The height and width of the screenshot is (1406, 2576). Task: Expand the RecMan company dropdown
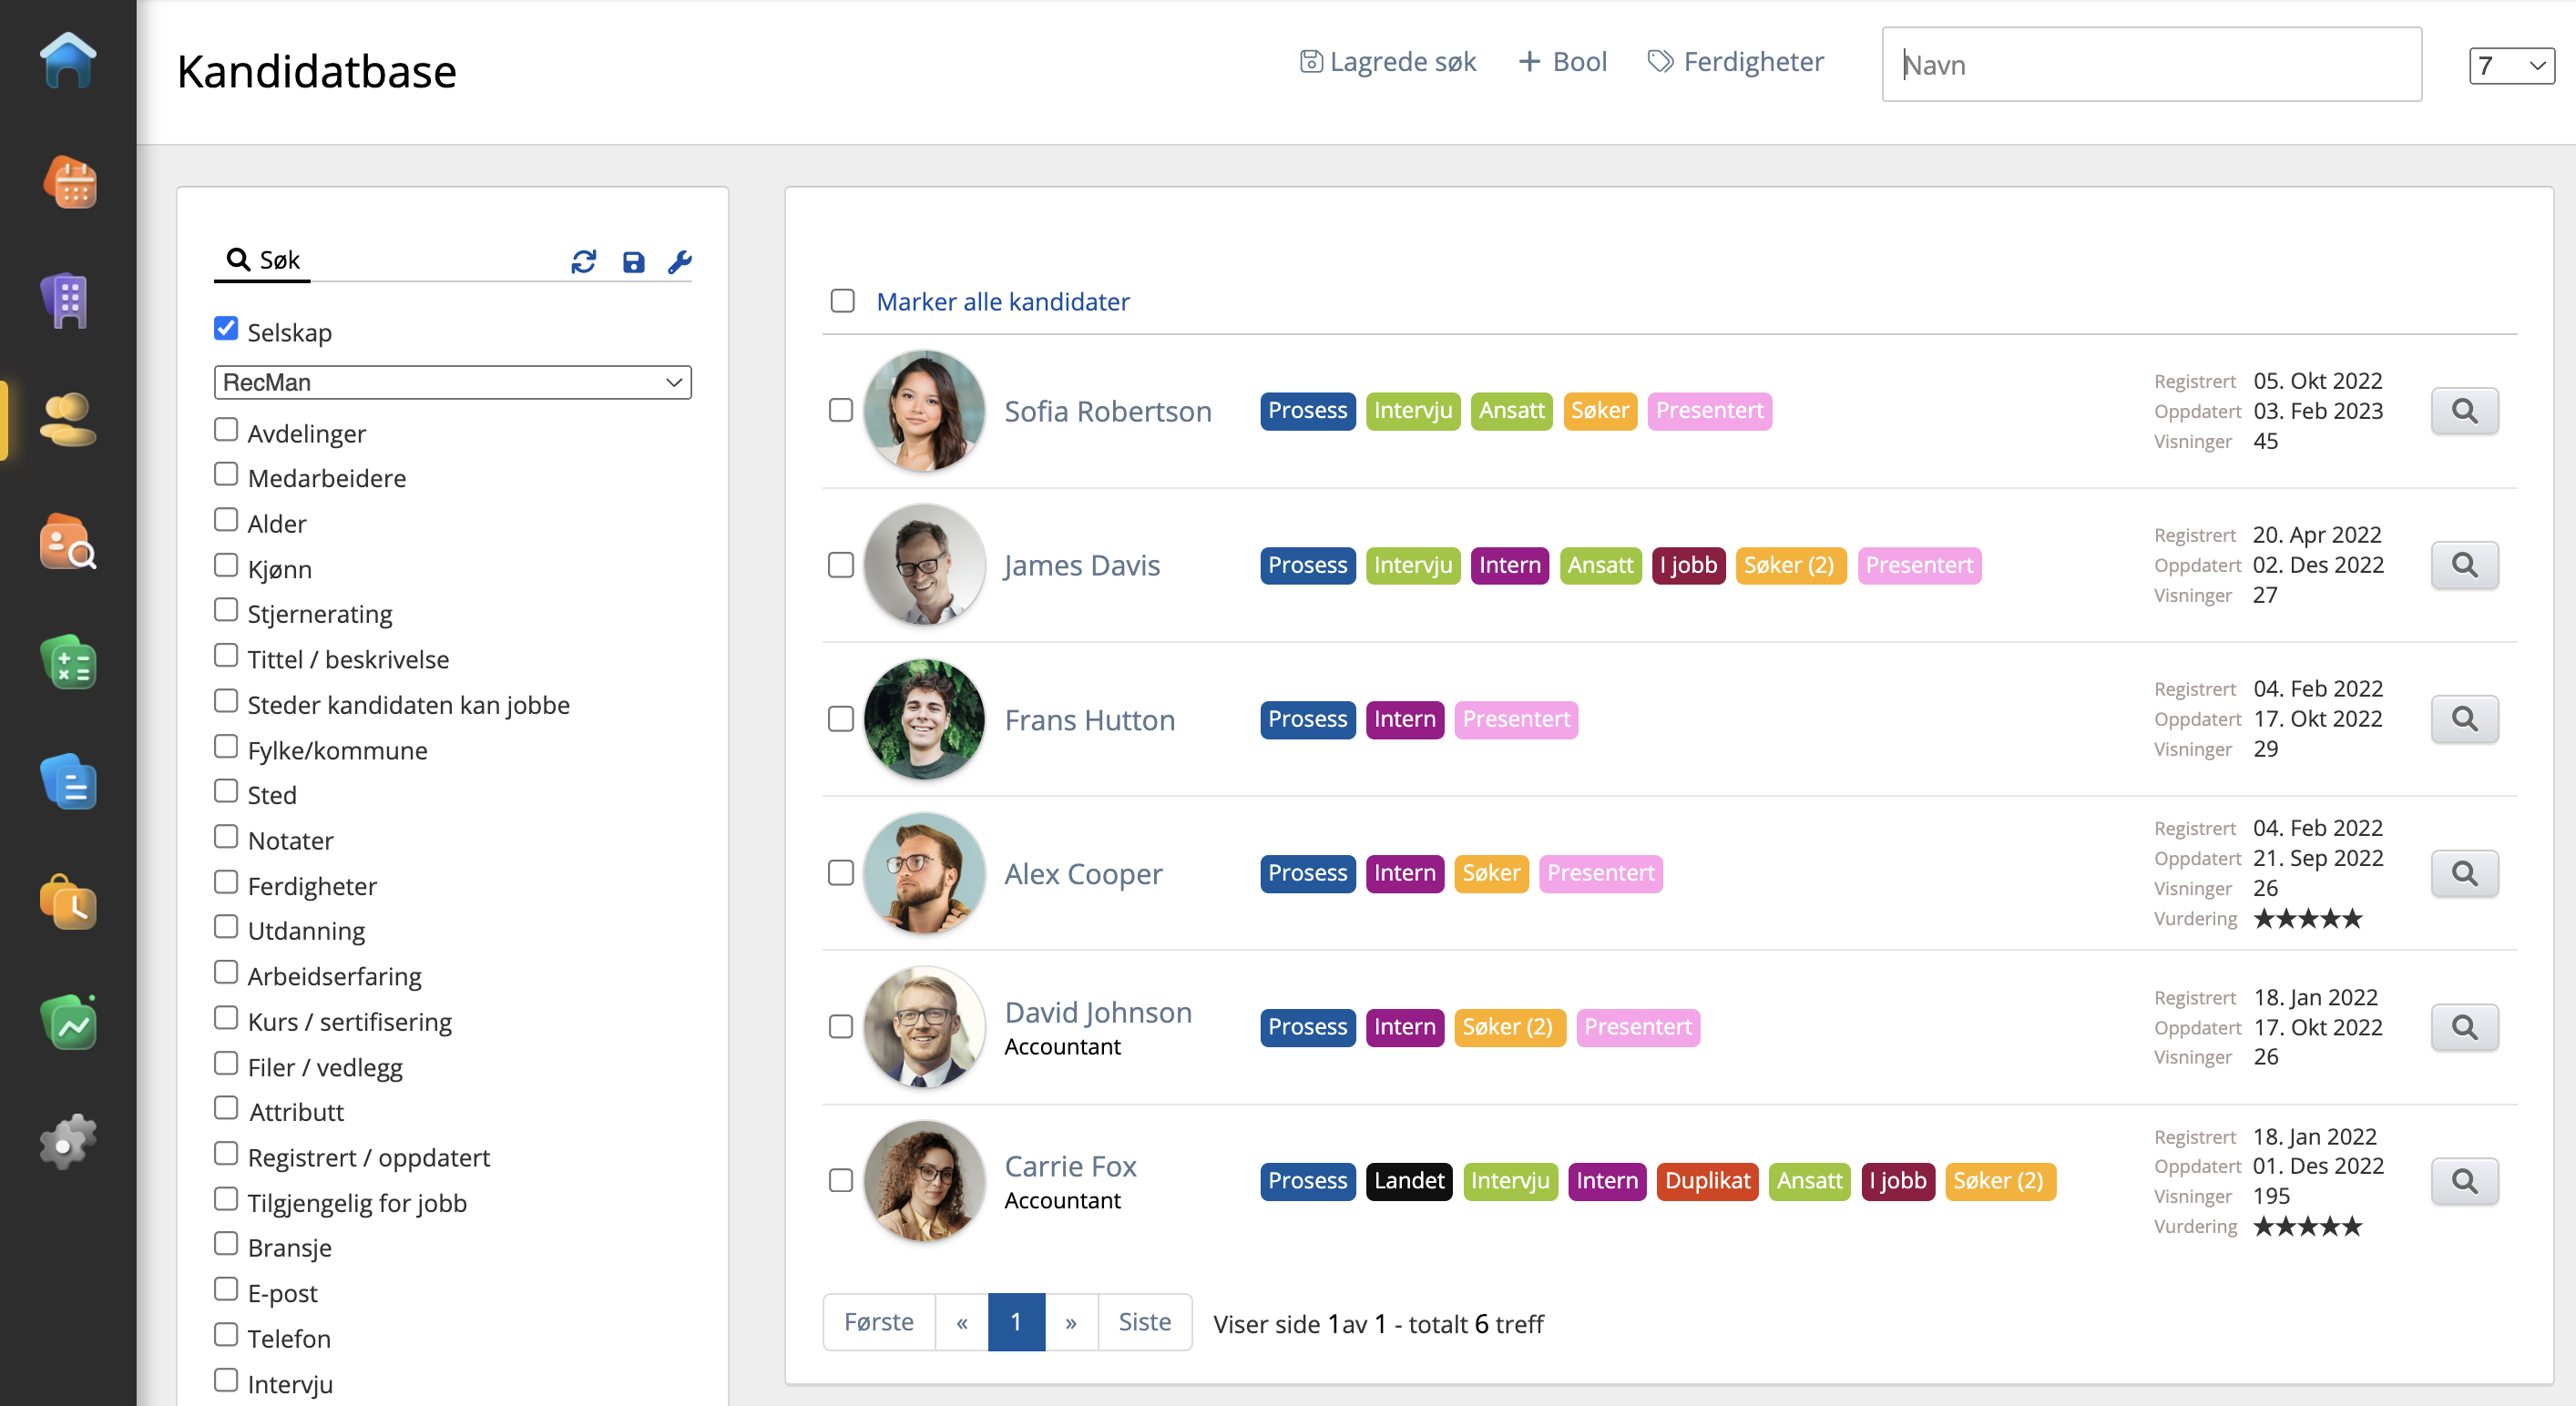coord(452,382)
